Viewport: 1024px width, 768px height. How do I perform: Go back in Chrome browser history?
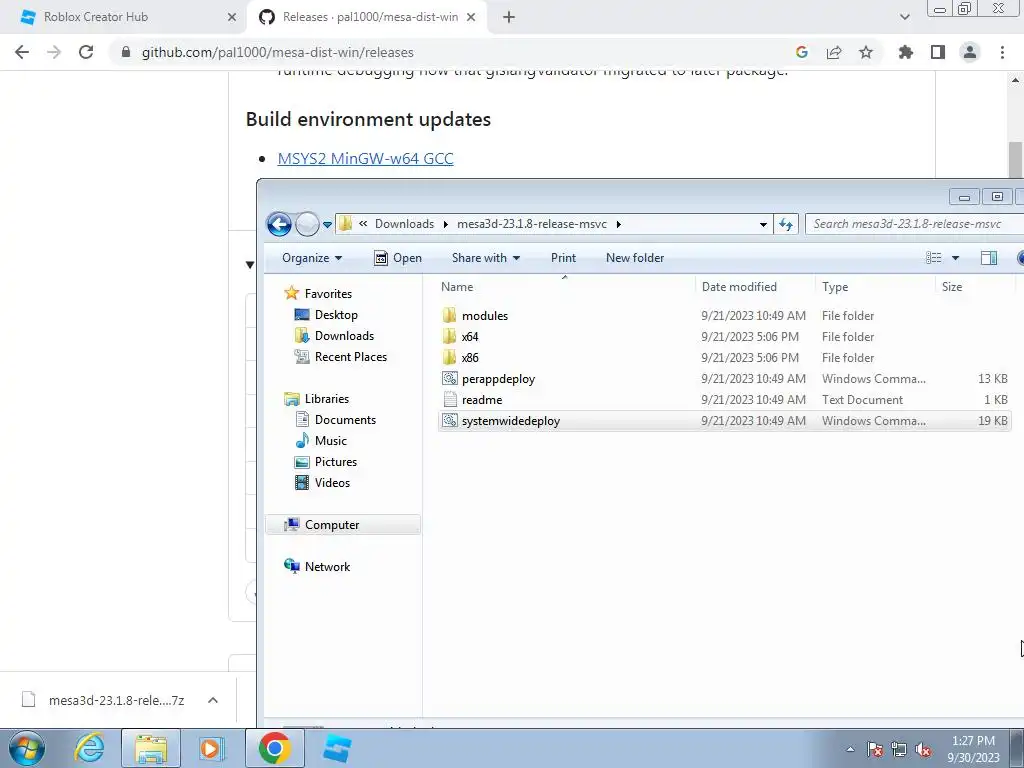pyautogui.click(x=22, y=52)
